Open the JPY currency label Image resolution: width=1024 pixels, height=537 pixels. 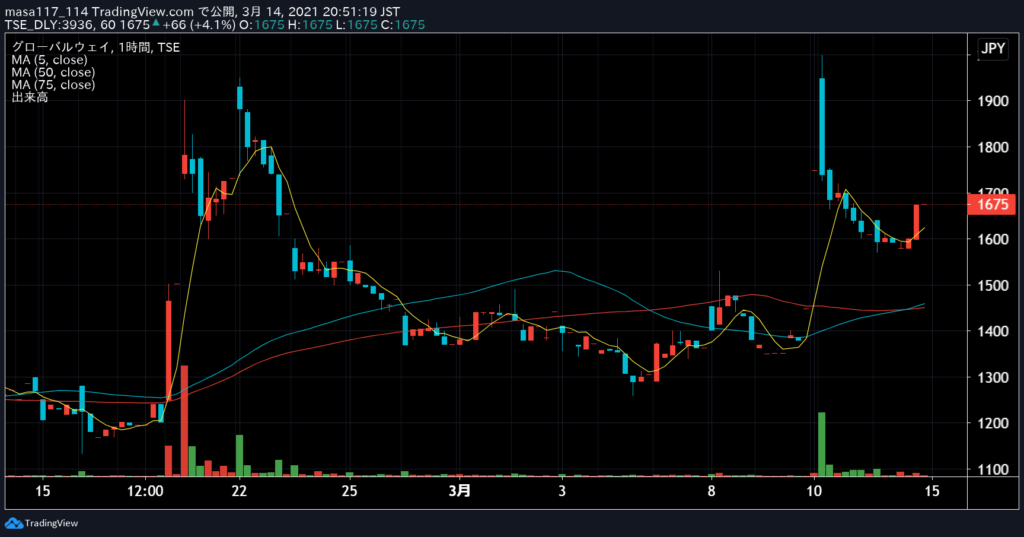[993, 48]
